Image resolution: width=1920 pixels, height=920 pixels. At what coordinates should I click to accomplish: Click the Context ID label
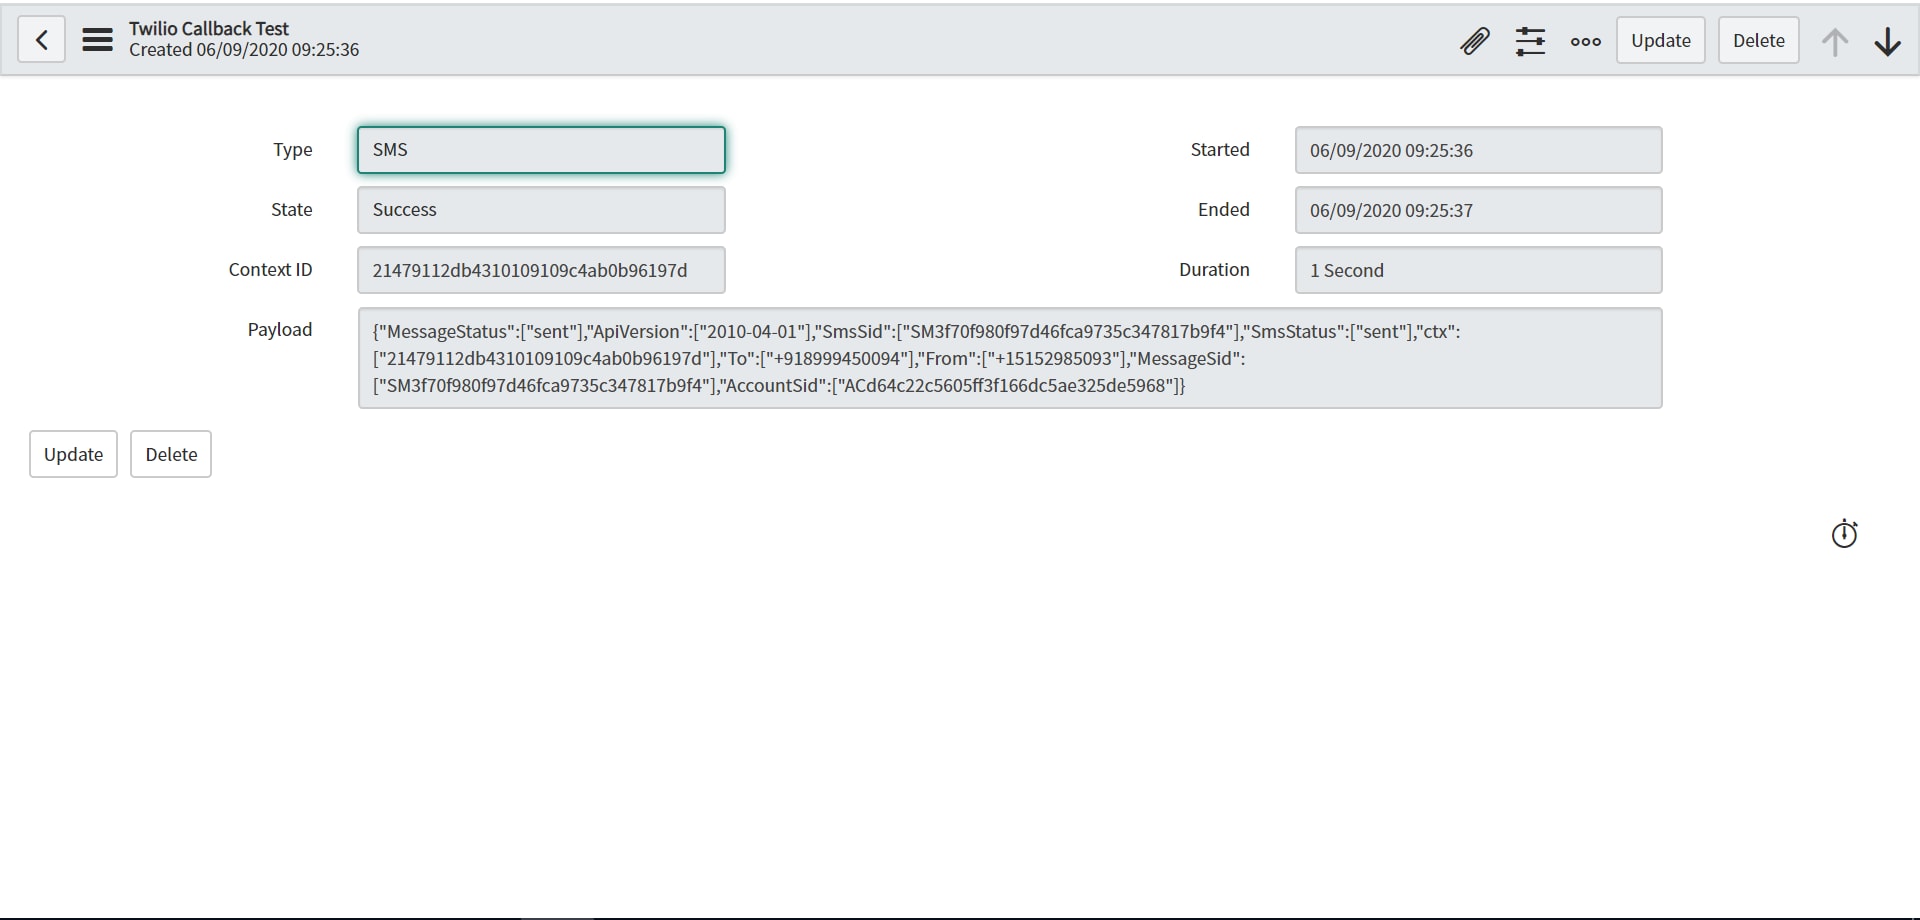[270, 270]
